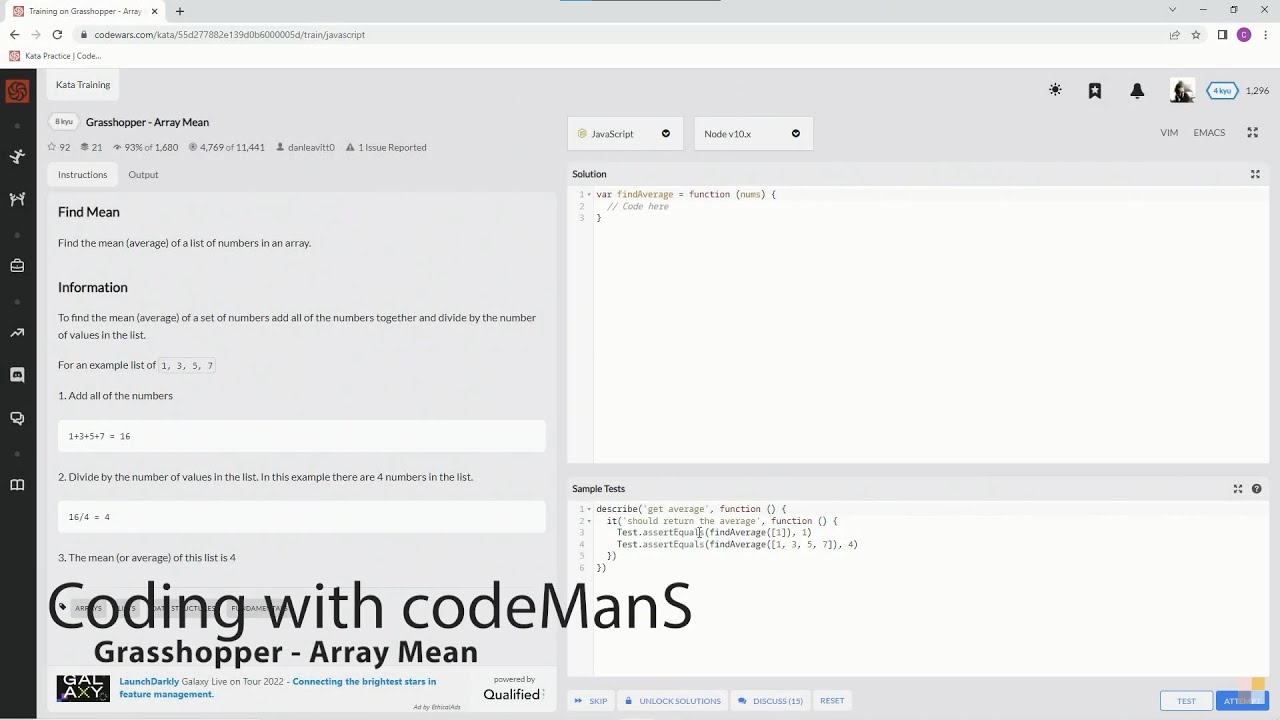Expand the Solution panel

pyautogui.click(x=1255, y=174)
